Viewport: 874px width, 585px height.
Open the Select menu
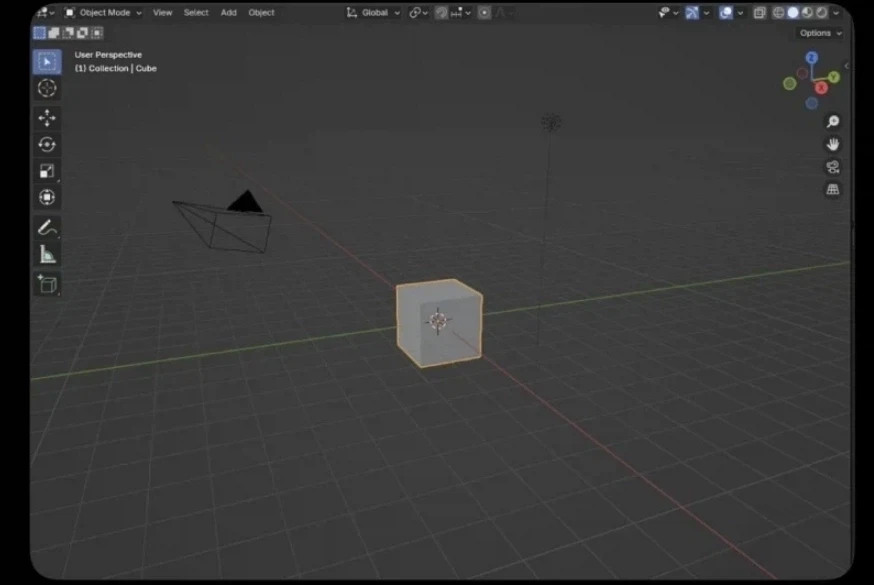point(196,12)
